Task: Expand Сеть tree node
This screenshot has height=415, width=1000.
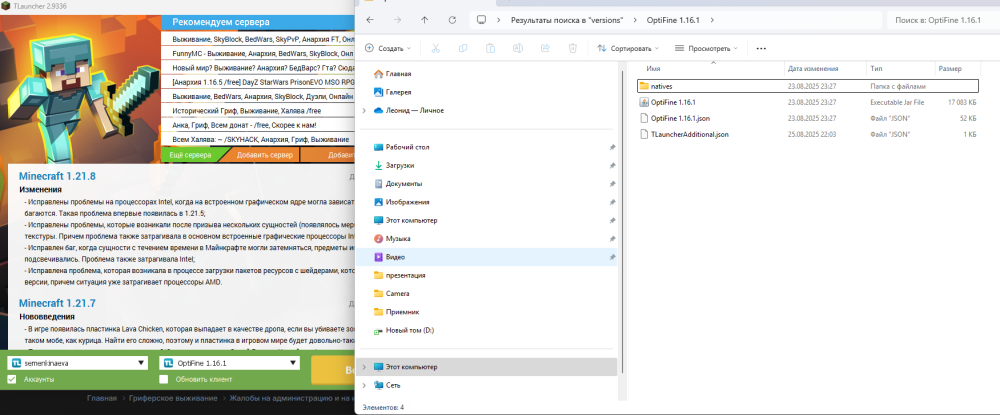Action: (x=365, y=386)
